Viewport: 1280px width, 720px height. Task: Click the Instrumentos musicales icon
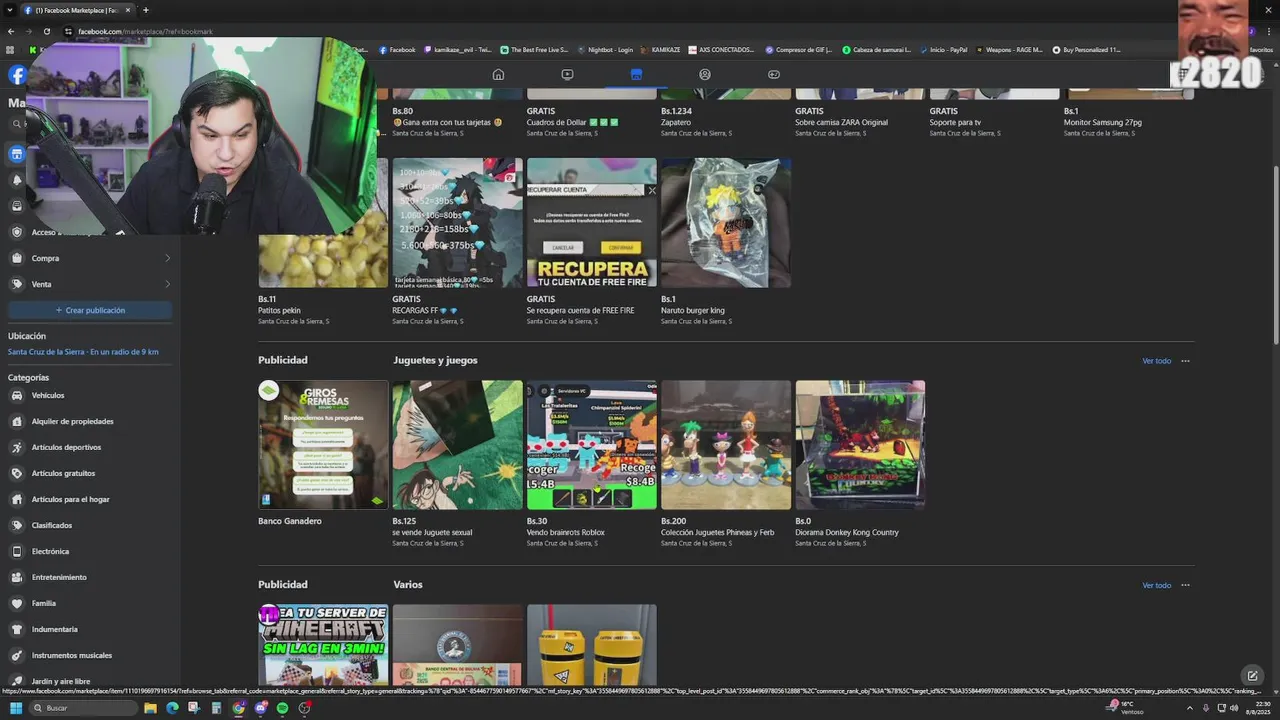pos(17,655)
